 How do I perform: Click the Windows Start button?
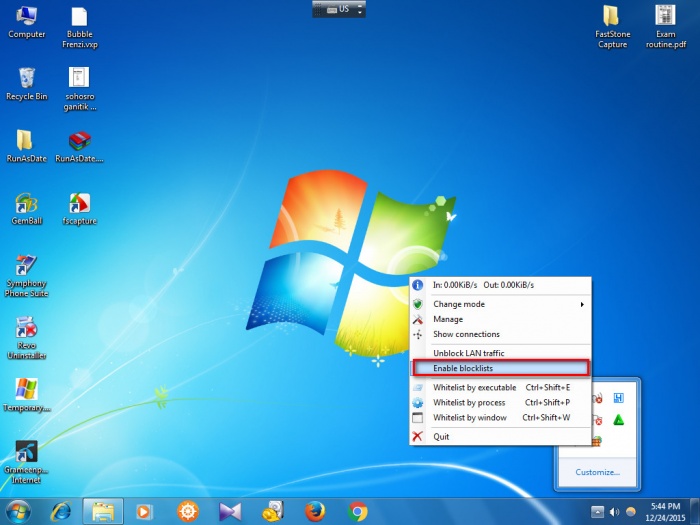[x=19, y=511]
